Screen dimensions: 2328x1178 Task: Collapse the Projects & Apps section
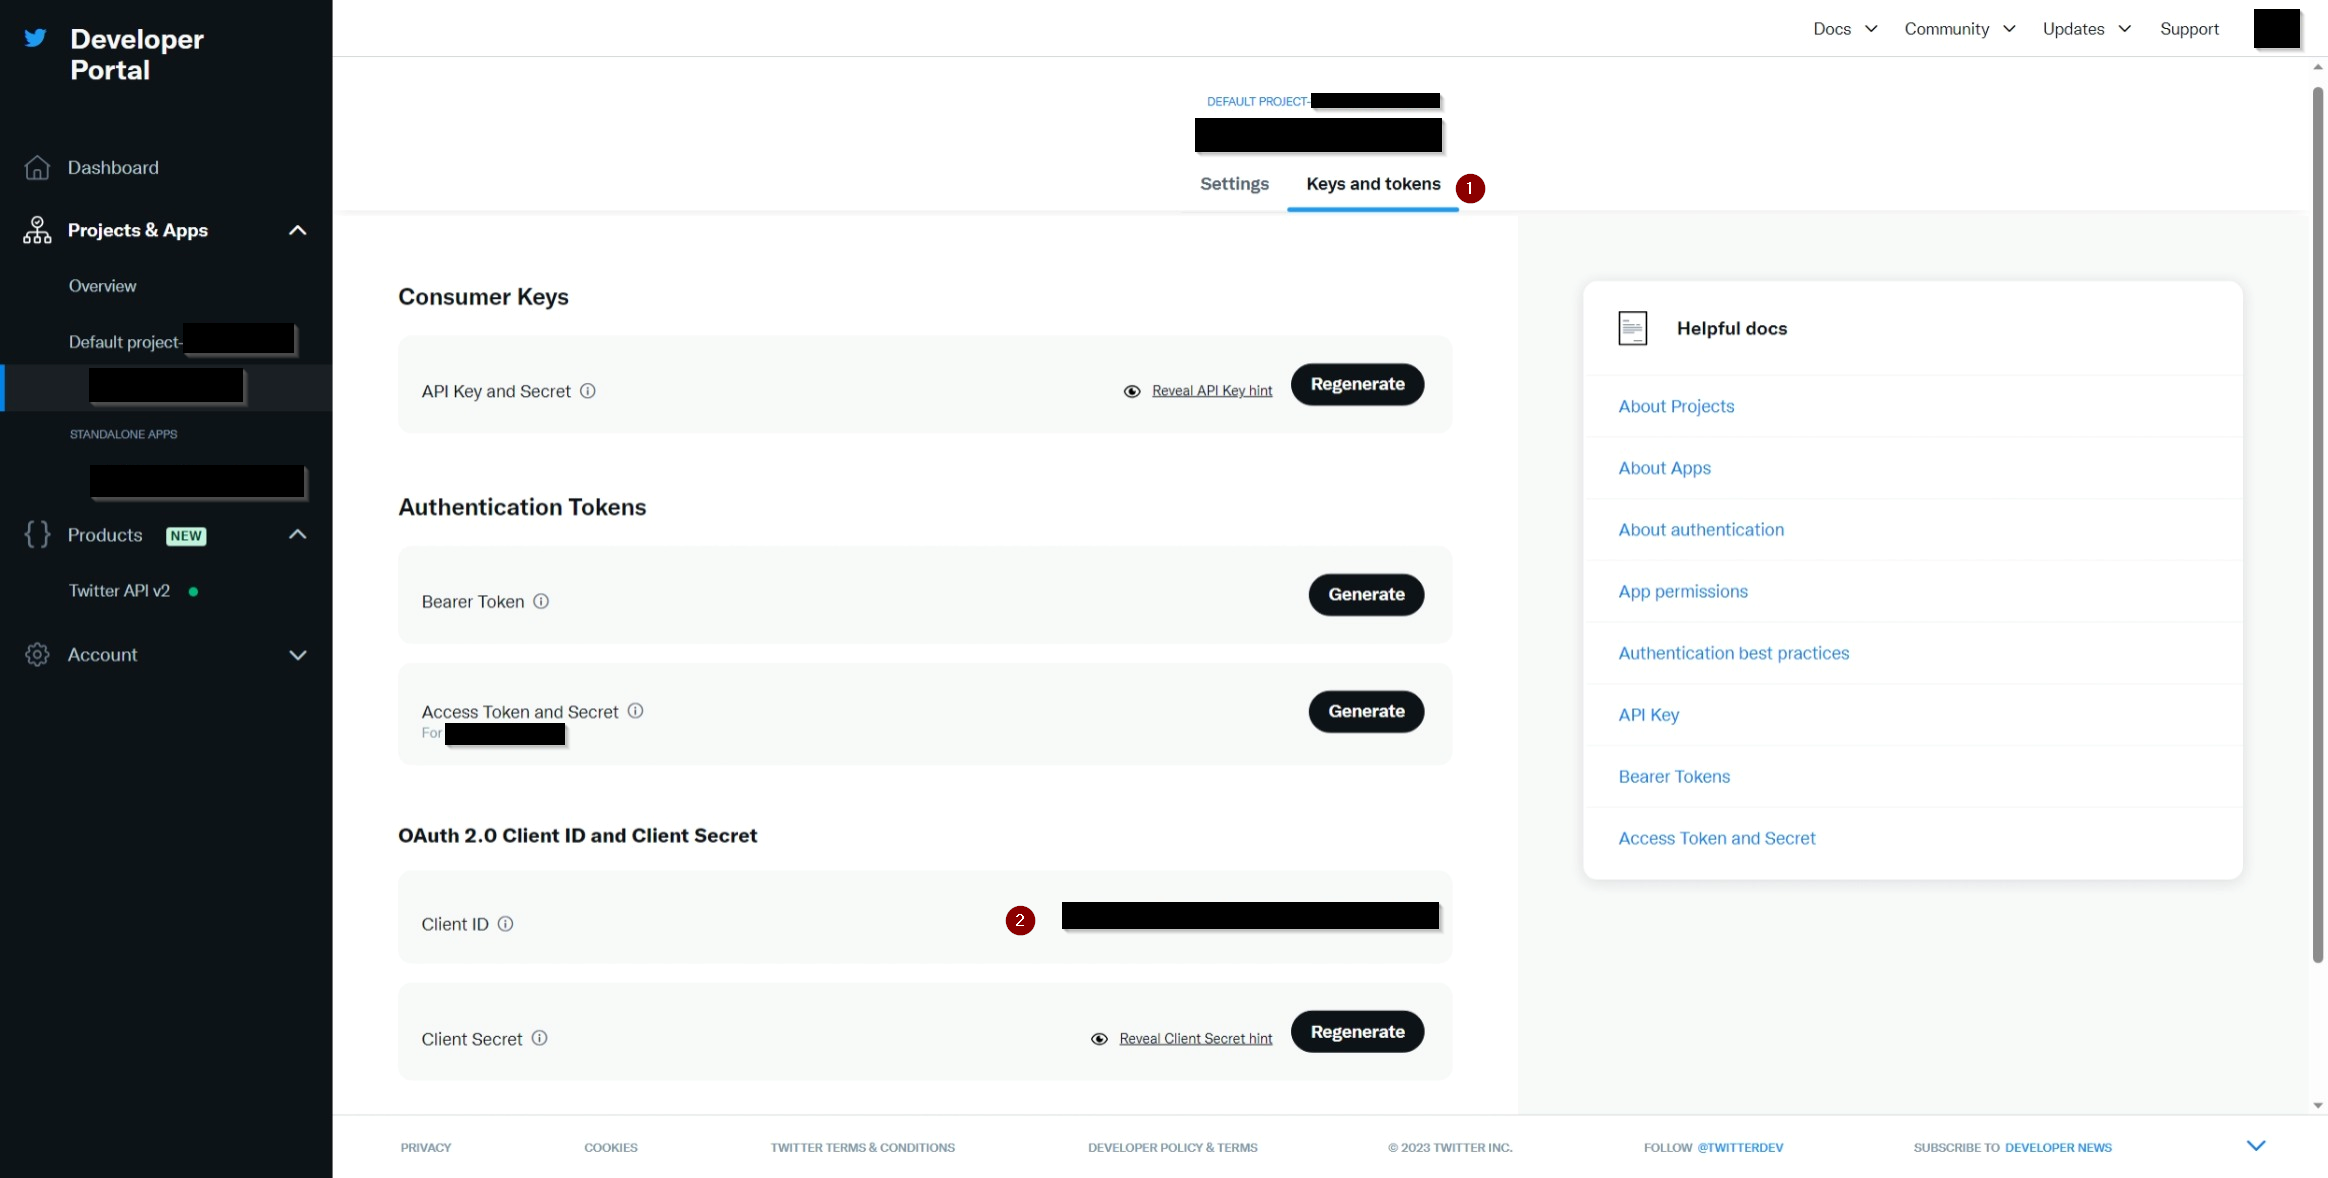click(297, 230)
